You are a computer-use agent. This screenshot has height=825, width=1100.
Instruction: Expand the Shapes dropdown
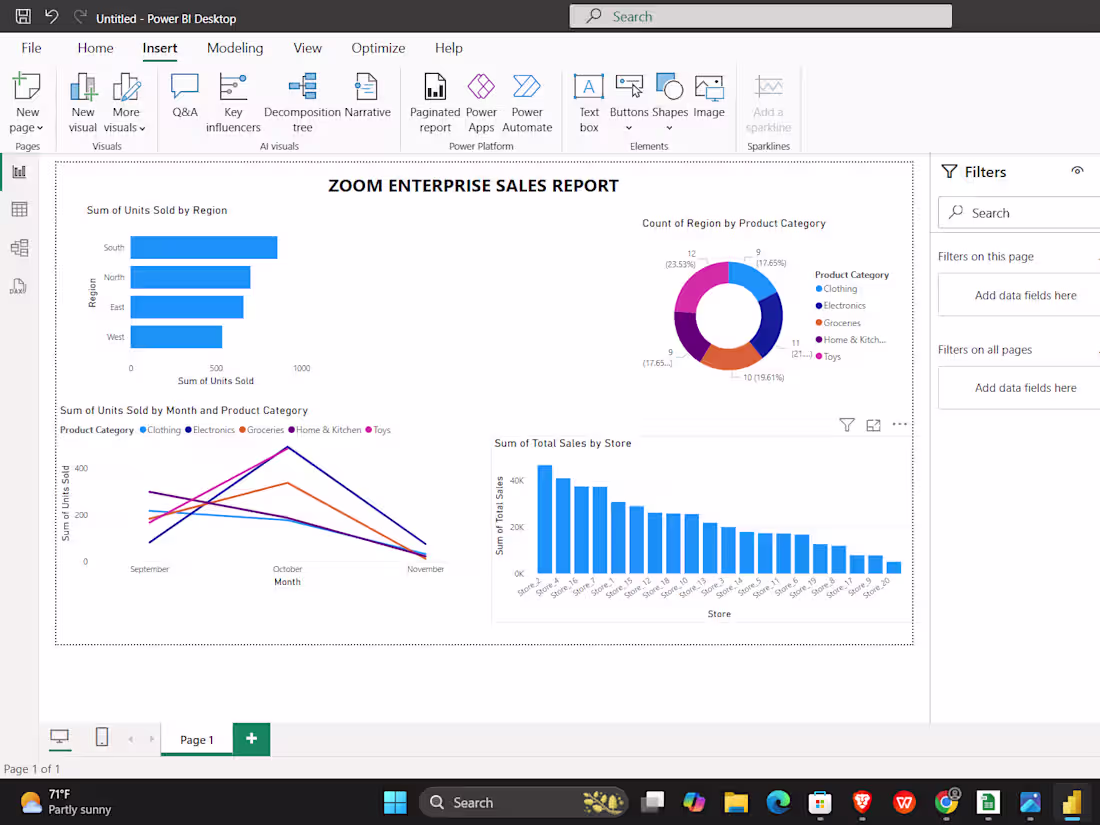pos(669,127)
